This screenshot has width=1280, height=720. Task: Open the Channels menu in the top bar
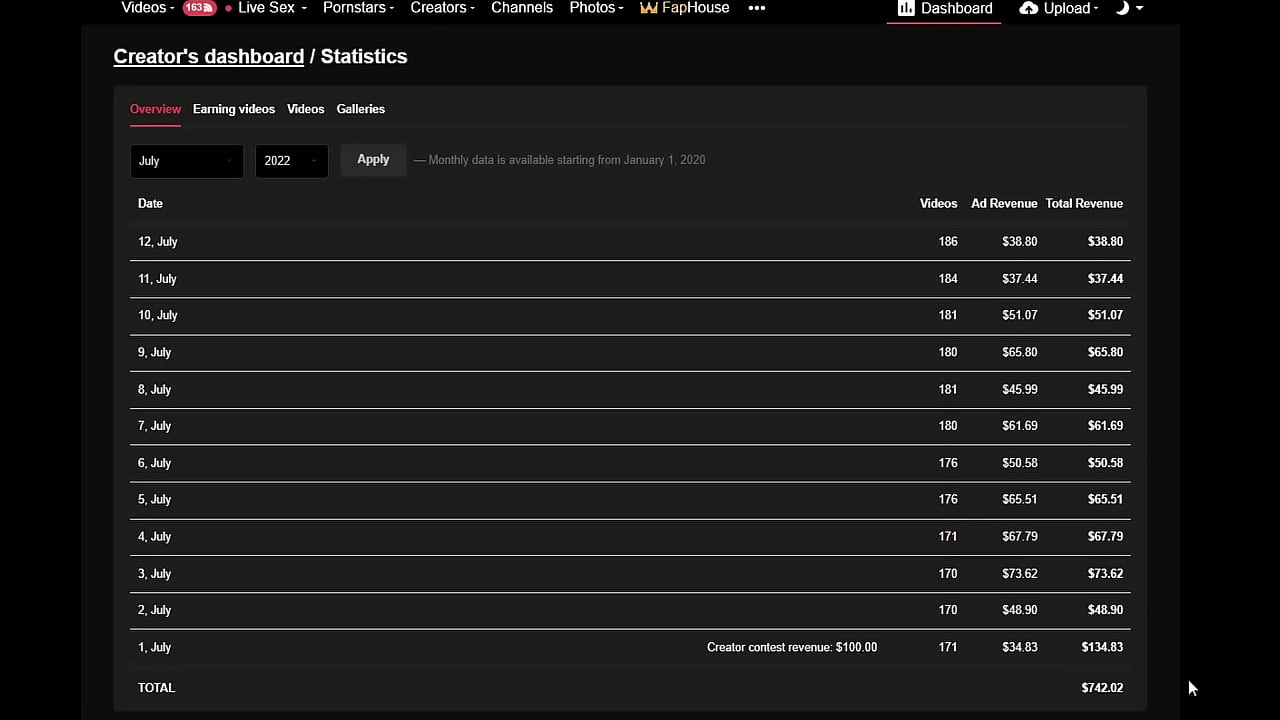(x=521, y=8)
